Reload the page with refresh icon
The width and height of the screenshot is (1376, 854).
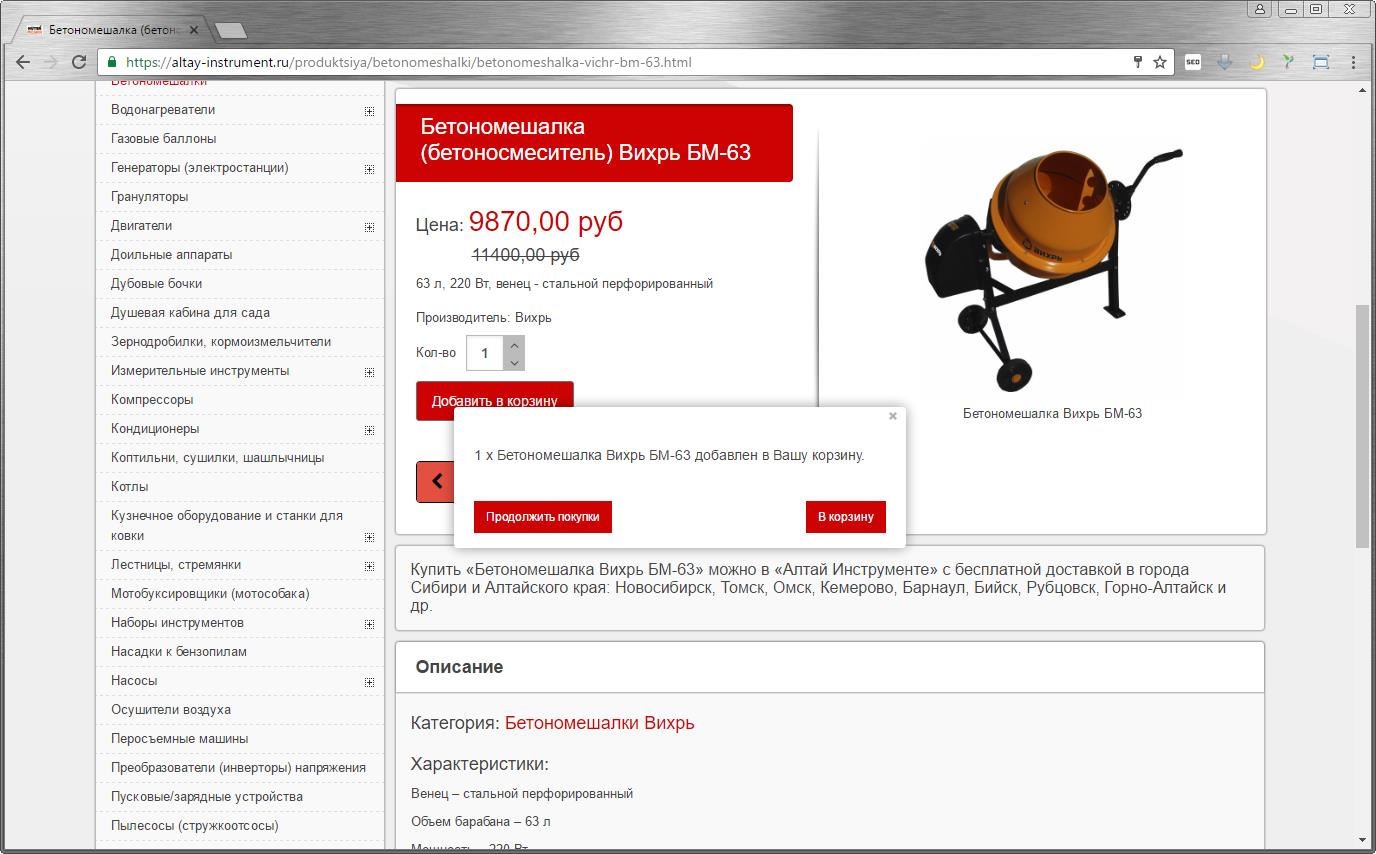coord(79,62)
